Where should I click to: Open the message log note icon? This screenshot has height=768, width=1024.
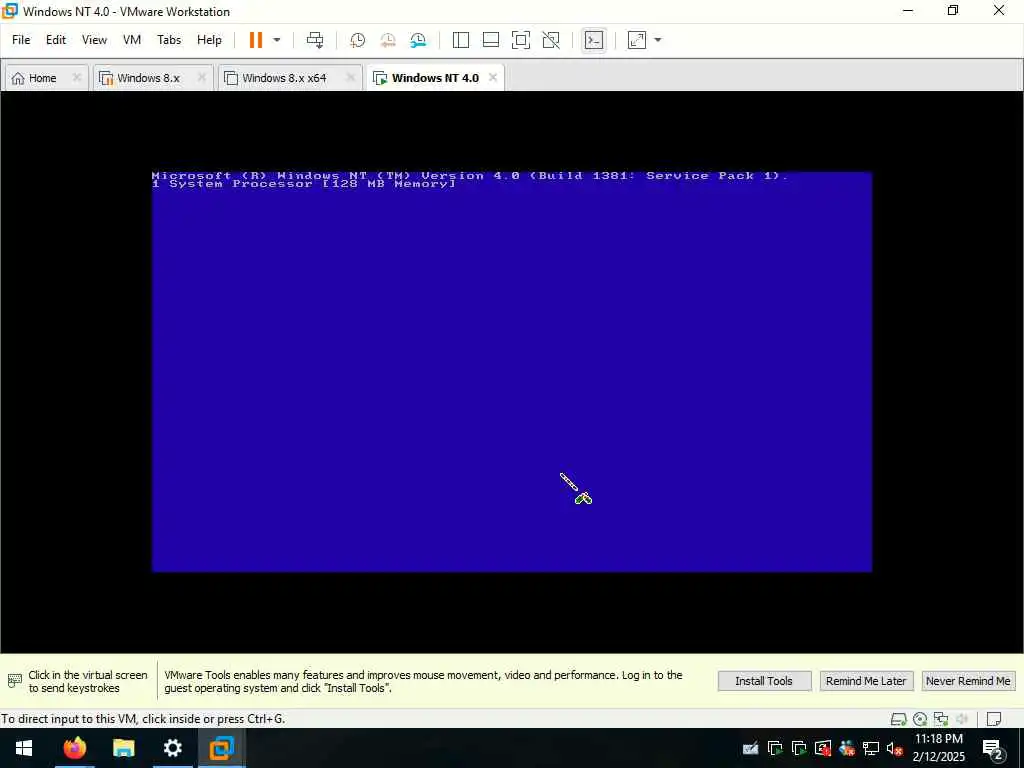coord(994,719)
